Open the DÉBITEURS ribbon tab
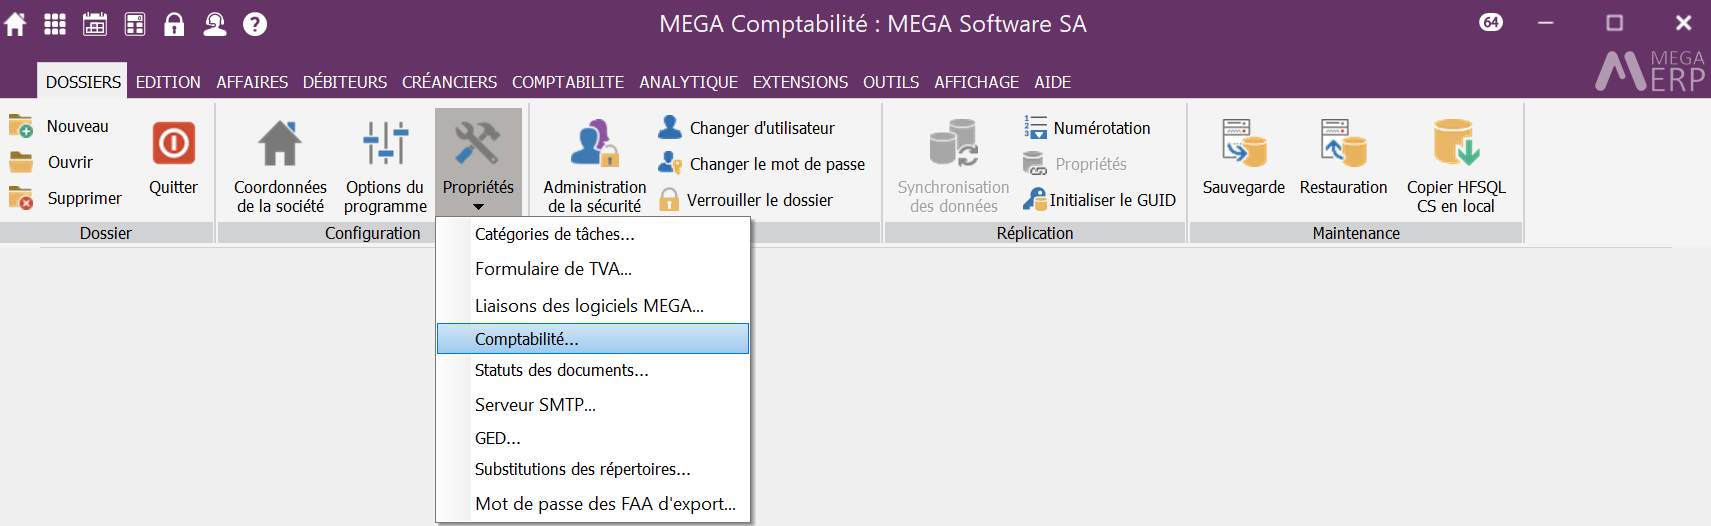The height and width of the screenshot is (526, 1711). click(345, 82)
